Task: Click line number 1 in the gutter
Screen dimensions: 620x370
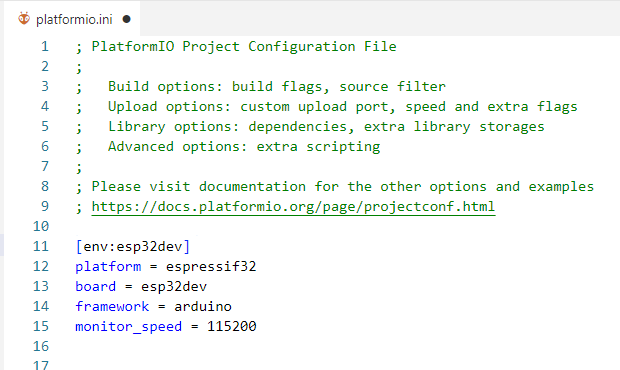Action: [45, 47]
